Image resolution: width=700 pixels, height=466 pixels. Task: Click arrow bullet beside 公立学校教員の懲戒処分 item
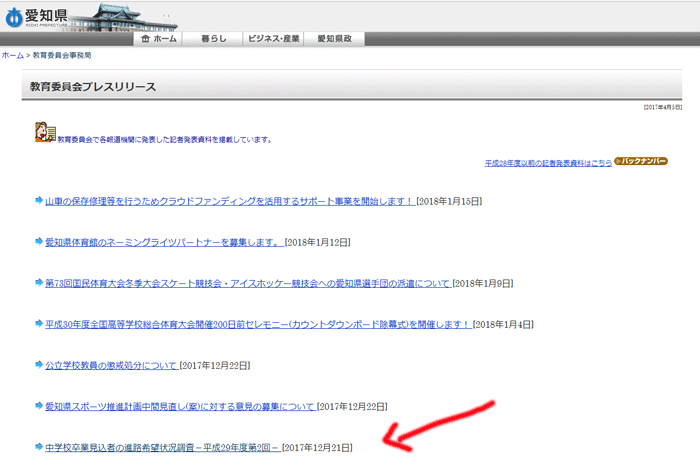38,365
